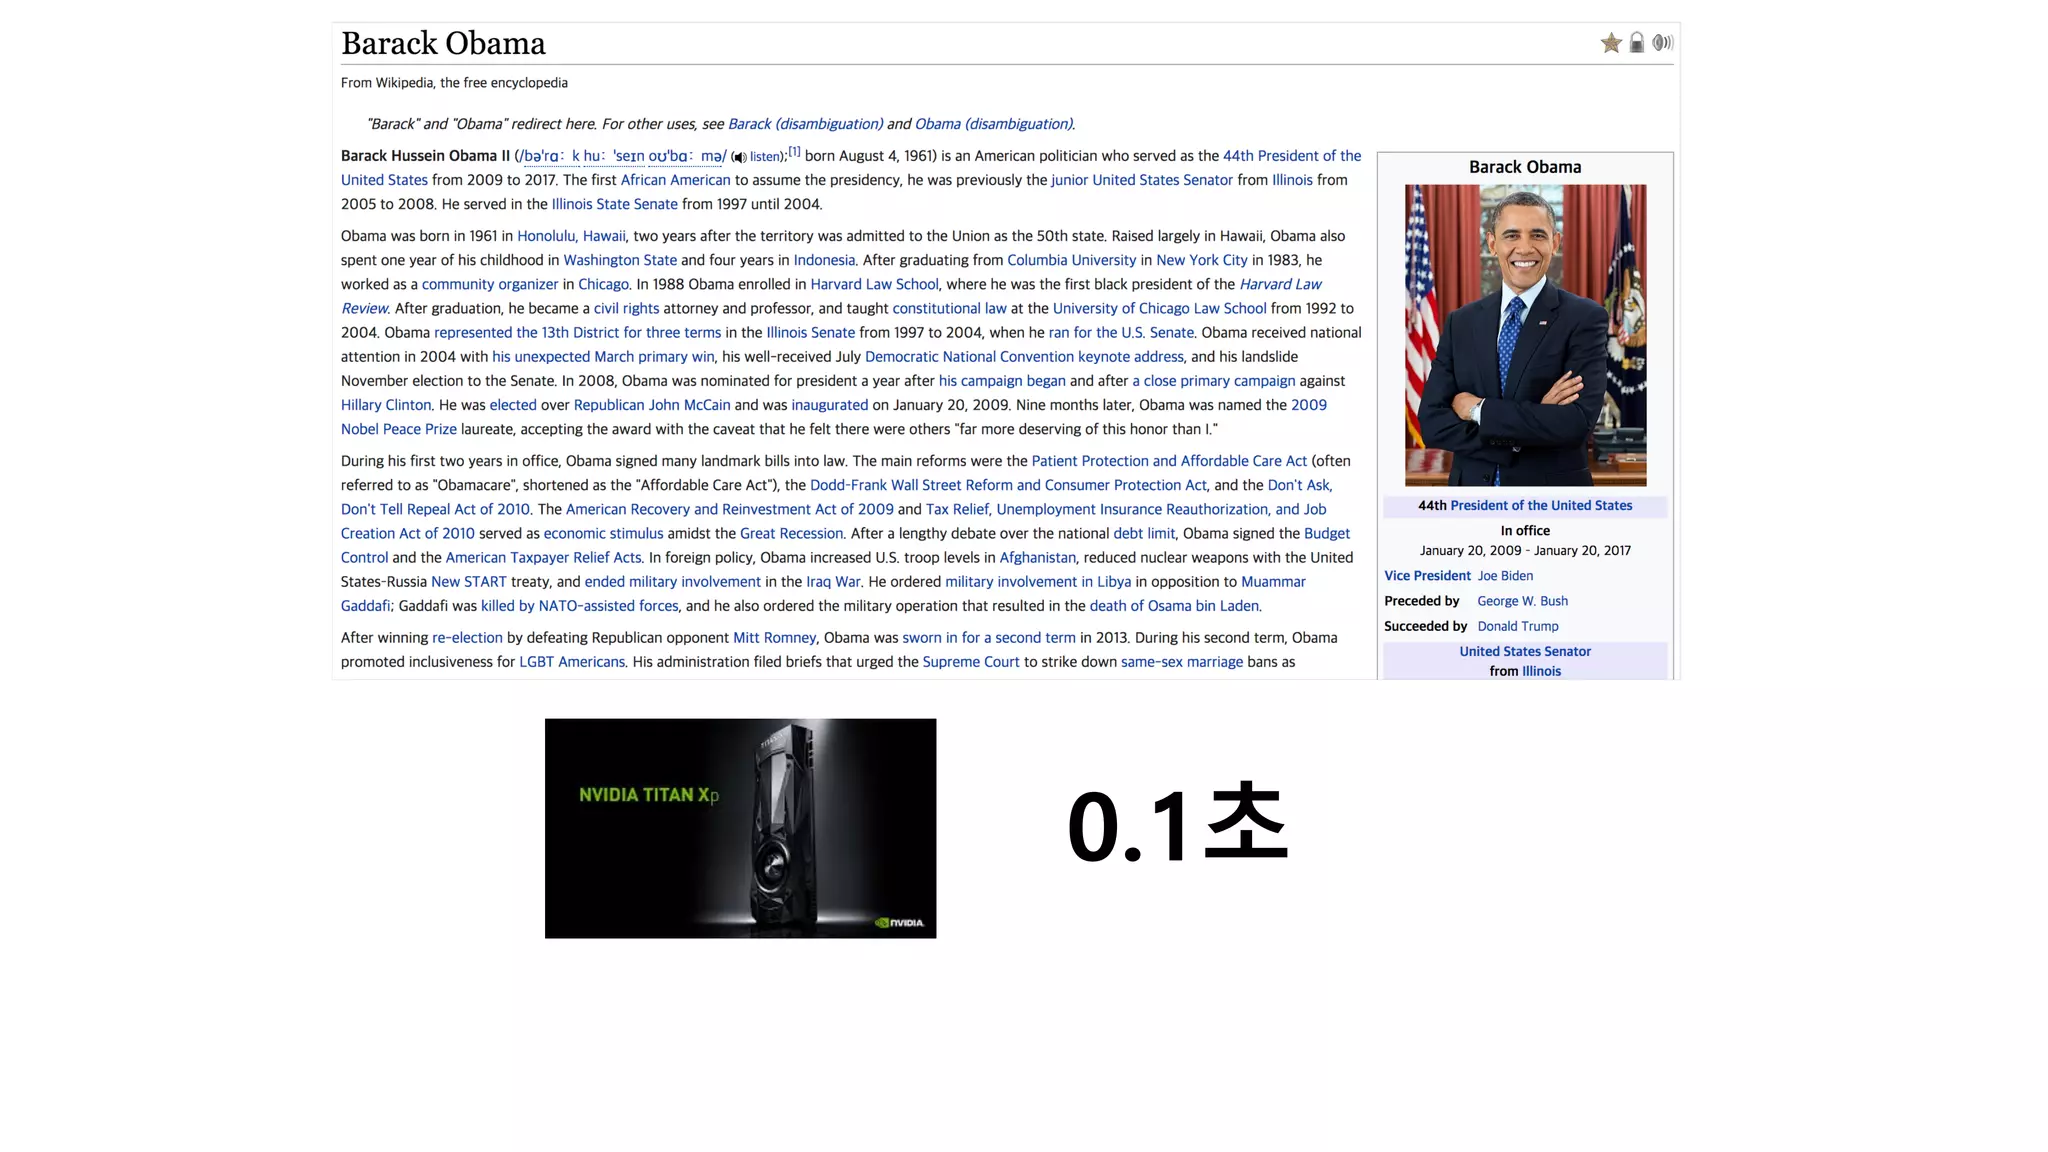Viewport: 2048px width, 1152px height.
Task: Open the Columbia University link
Action: pyautogui.click(x=1071, y=260)
